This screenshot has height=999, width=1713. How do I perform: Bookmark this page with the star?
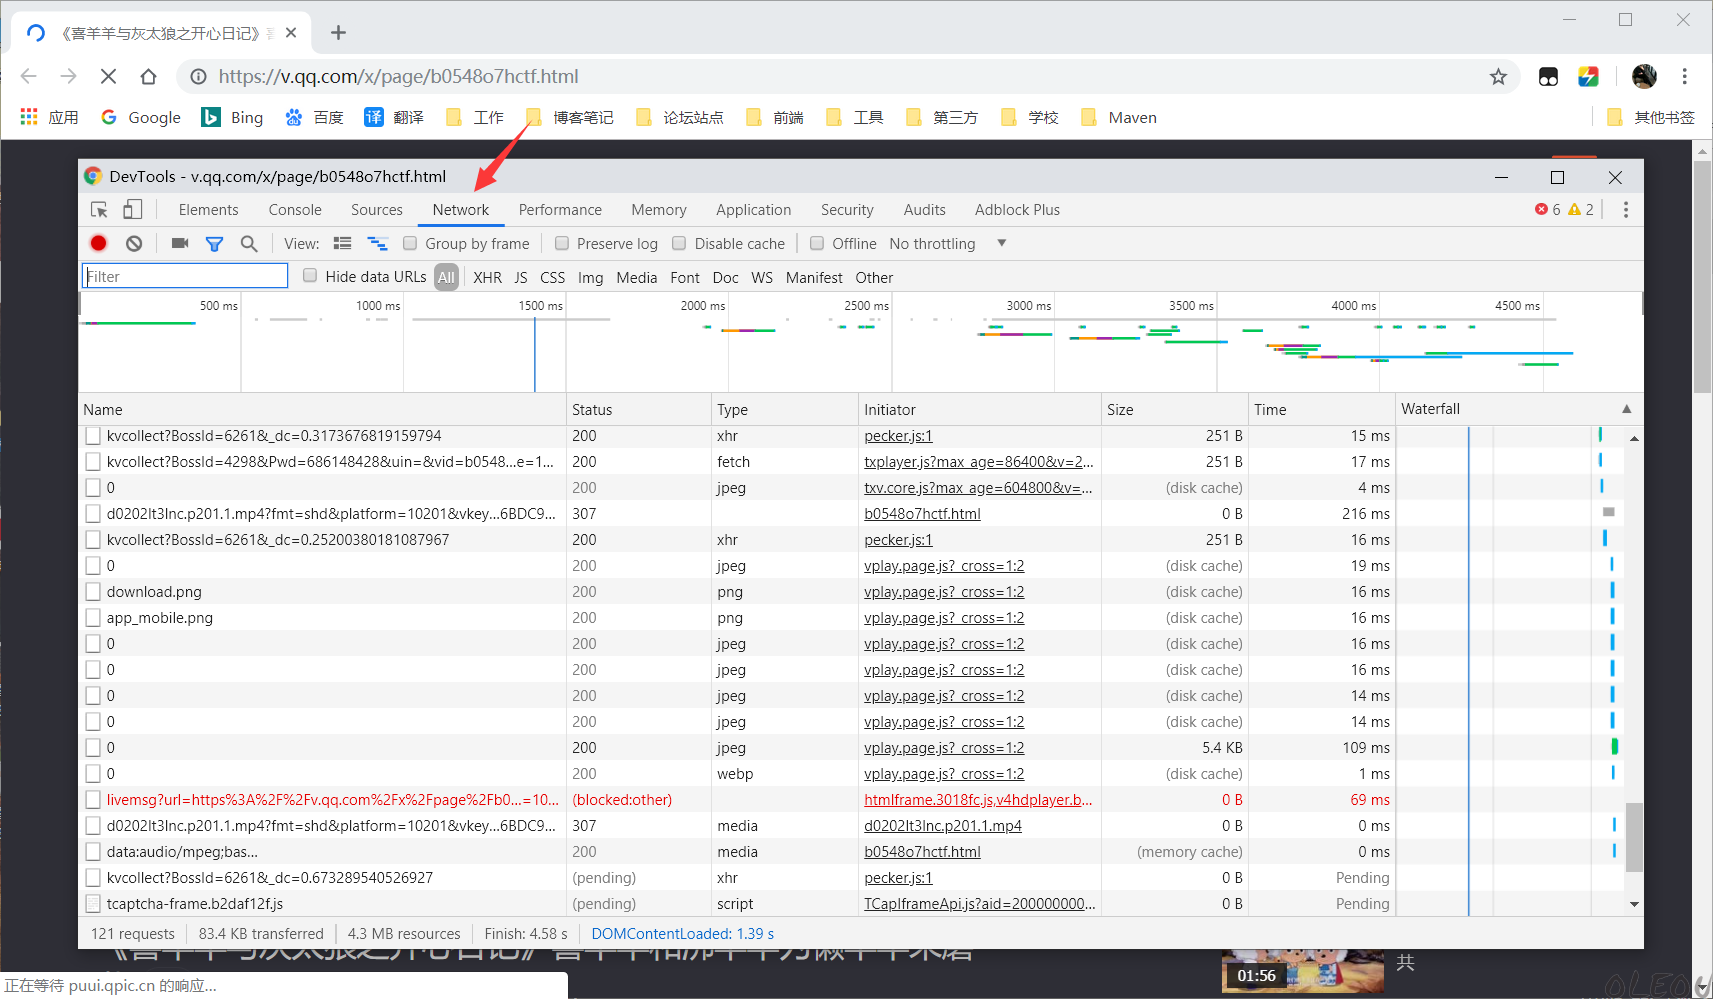(x=1498, y=76)
